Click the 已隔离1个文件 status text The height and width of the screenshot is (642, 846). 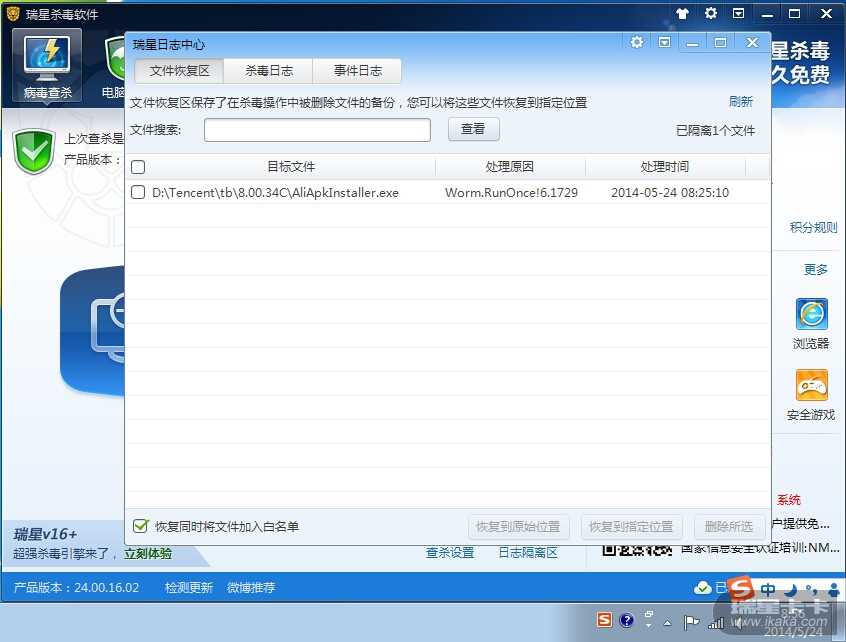tap(715, 131)
